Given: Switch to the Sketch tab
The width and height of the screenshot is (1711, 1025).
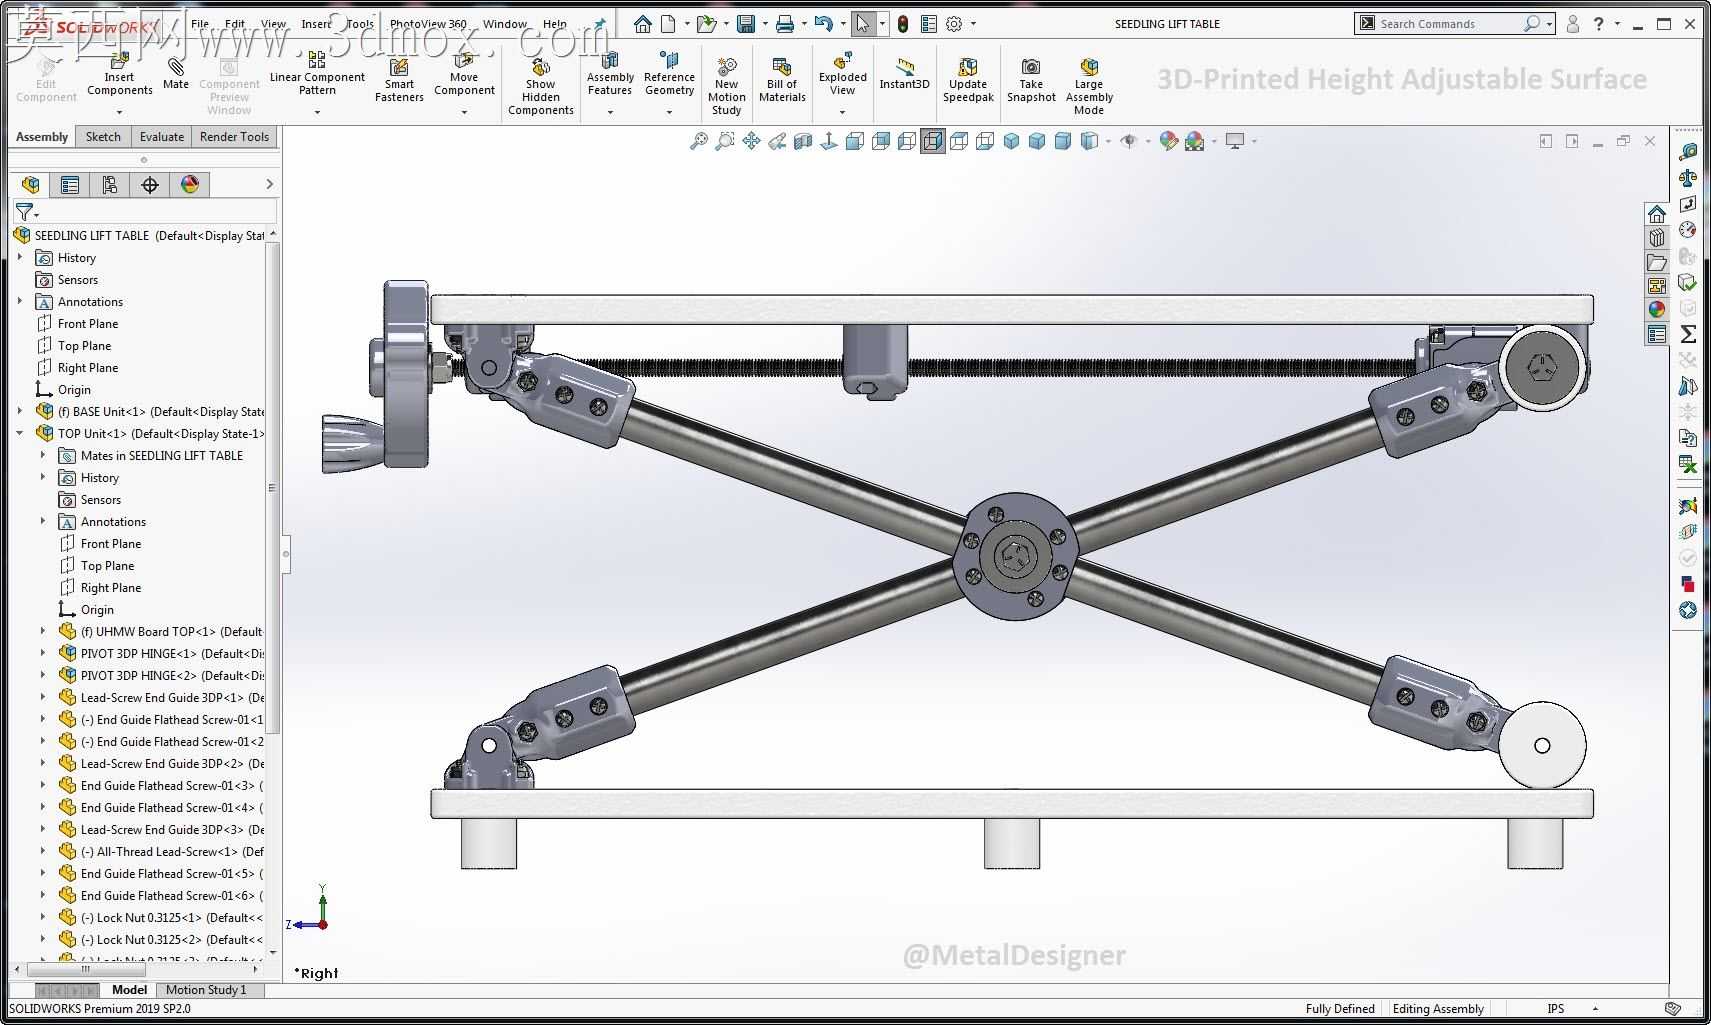Looking at the screenshot, I should coord(103,137).
